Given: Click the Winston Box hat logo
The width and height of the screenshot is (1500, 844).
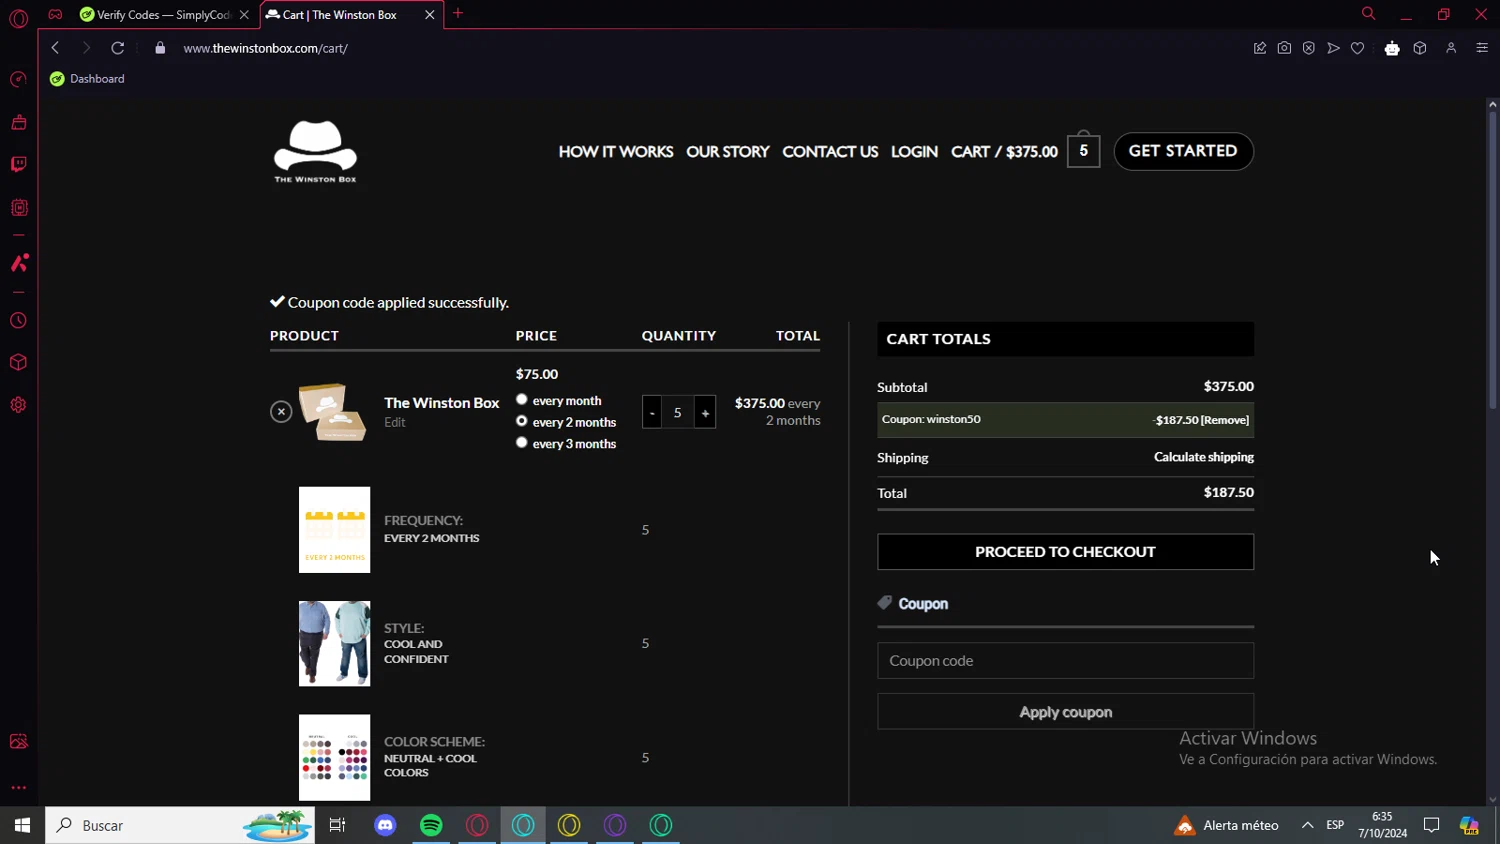Looking at the screenshot, I should point(315,151).
